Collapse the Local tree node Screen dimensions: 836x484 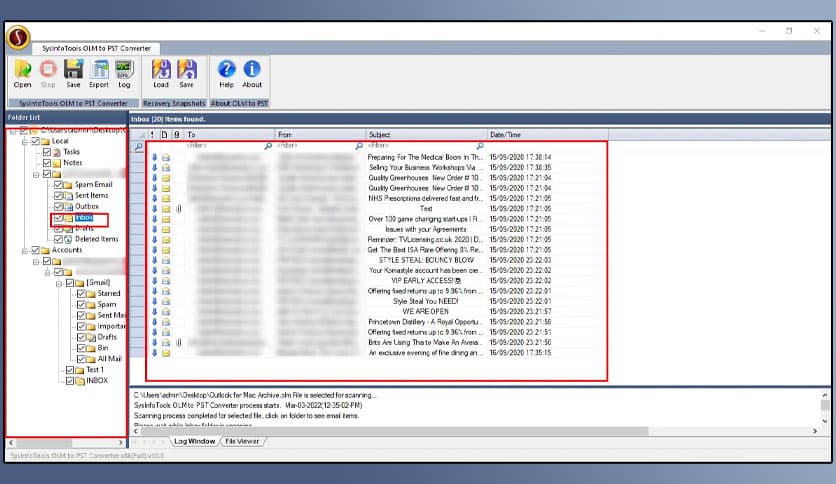click(25, 142)
